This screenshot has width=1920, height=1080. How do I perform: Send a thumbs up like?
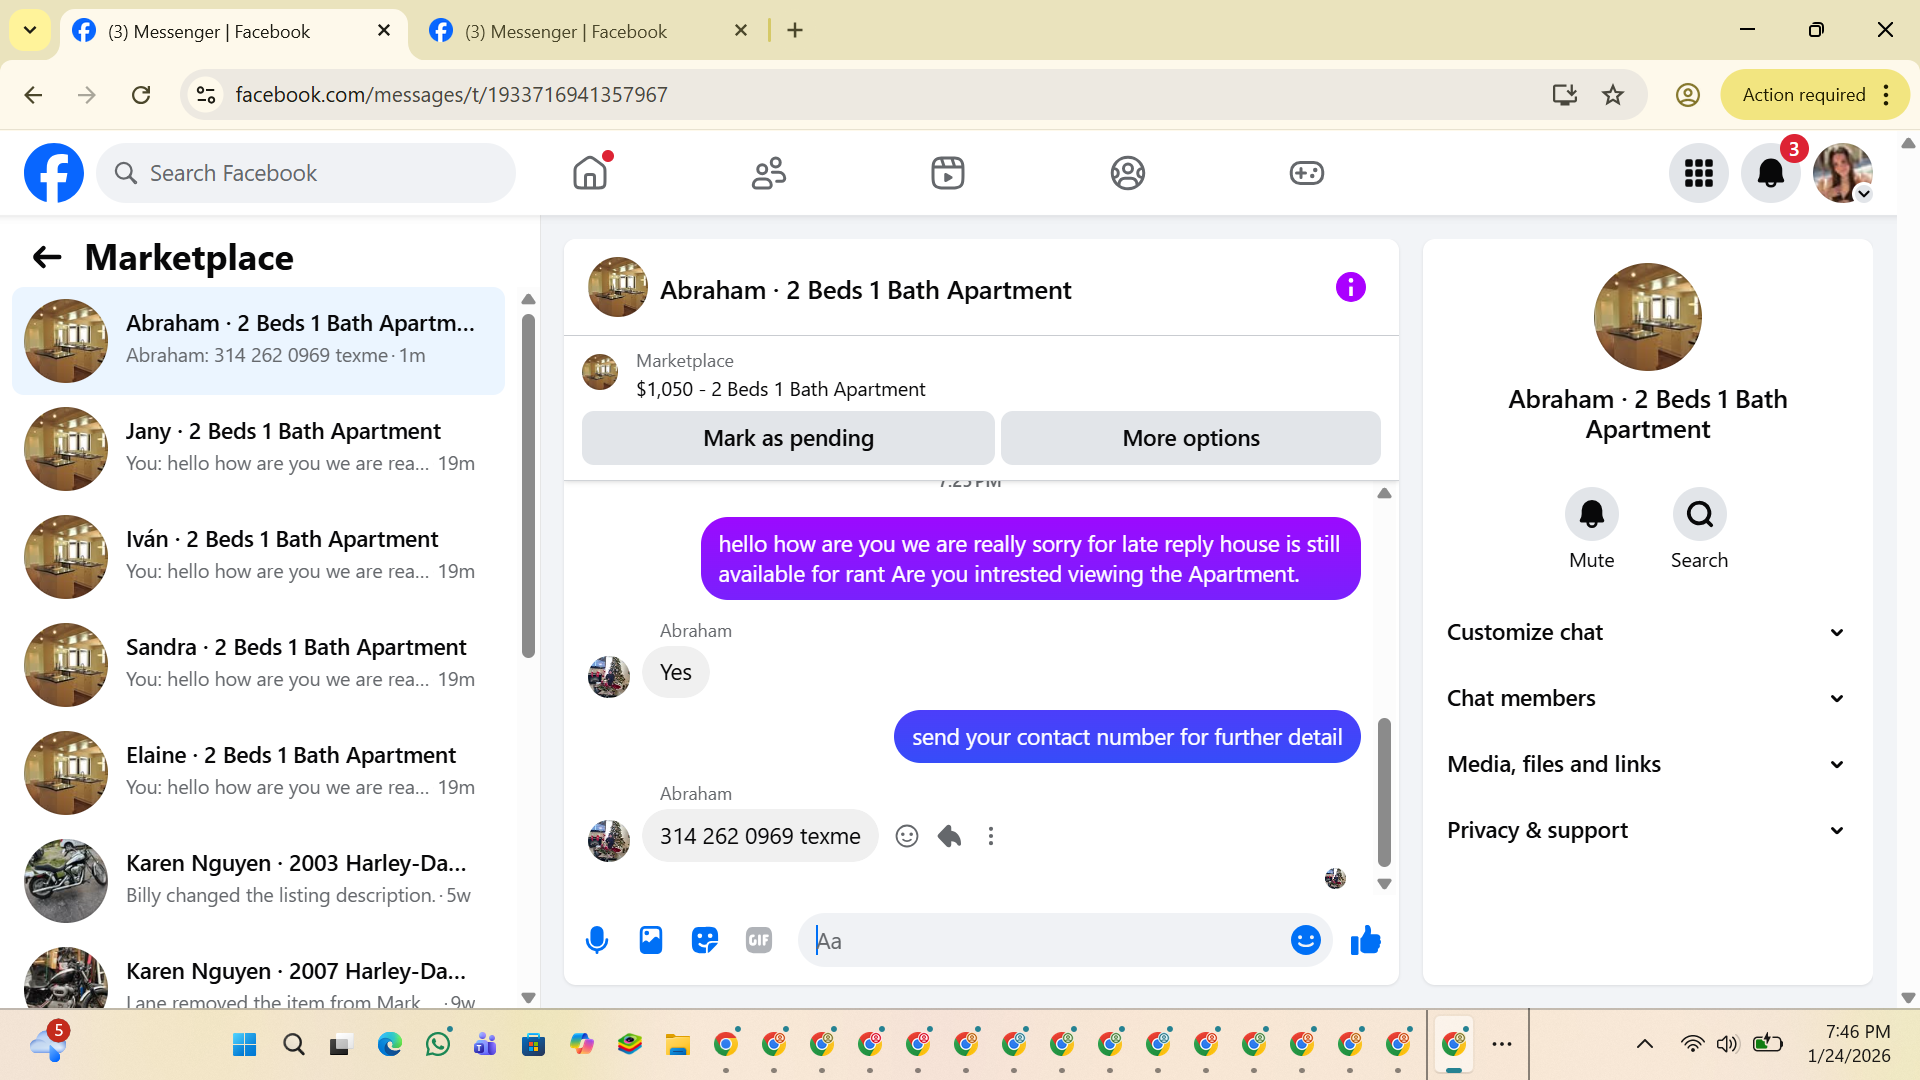(x=1365, y=940)
